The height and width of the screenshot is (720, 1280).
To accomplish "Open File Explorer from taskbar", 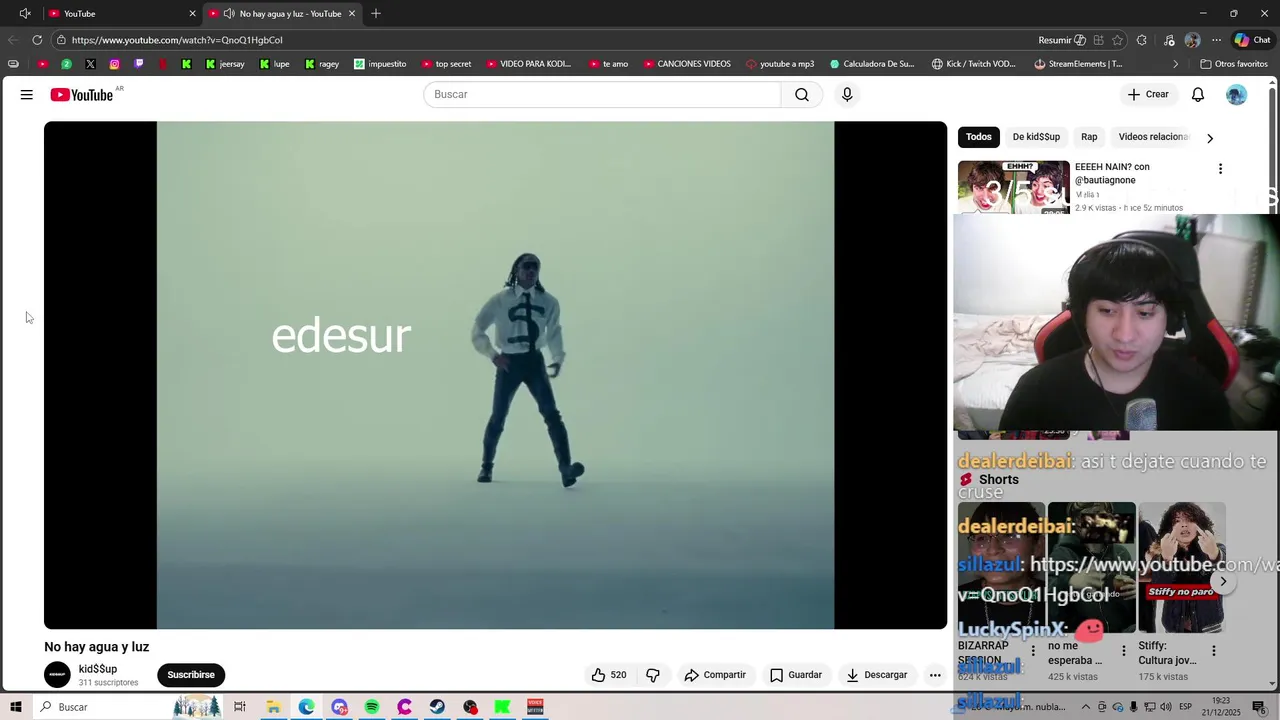I will [x=273, y=707].
